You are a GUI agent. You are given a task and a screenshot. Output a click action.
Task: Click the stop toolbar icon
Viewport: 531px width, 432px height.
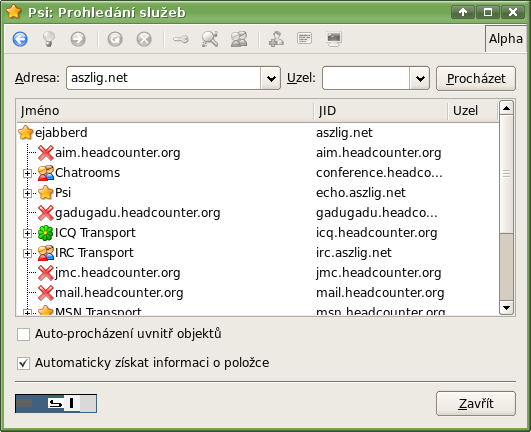click(x=144, y=39)
